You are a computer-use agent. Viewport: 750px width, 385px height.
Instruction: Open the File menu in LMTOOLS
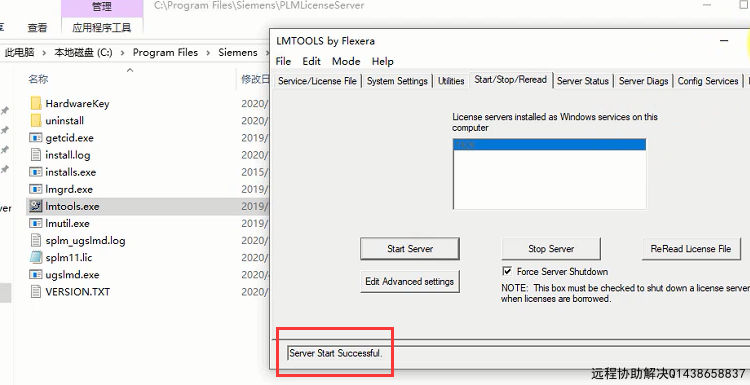(283, 61)
